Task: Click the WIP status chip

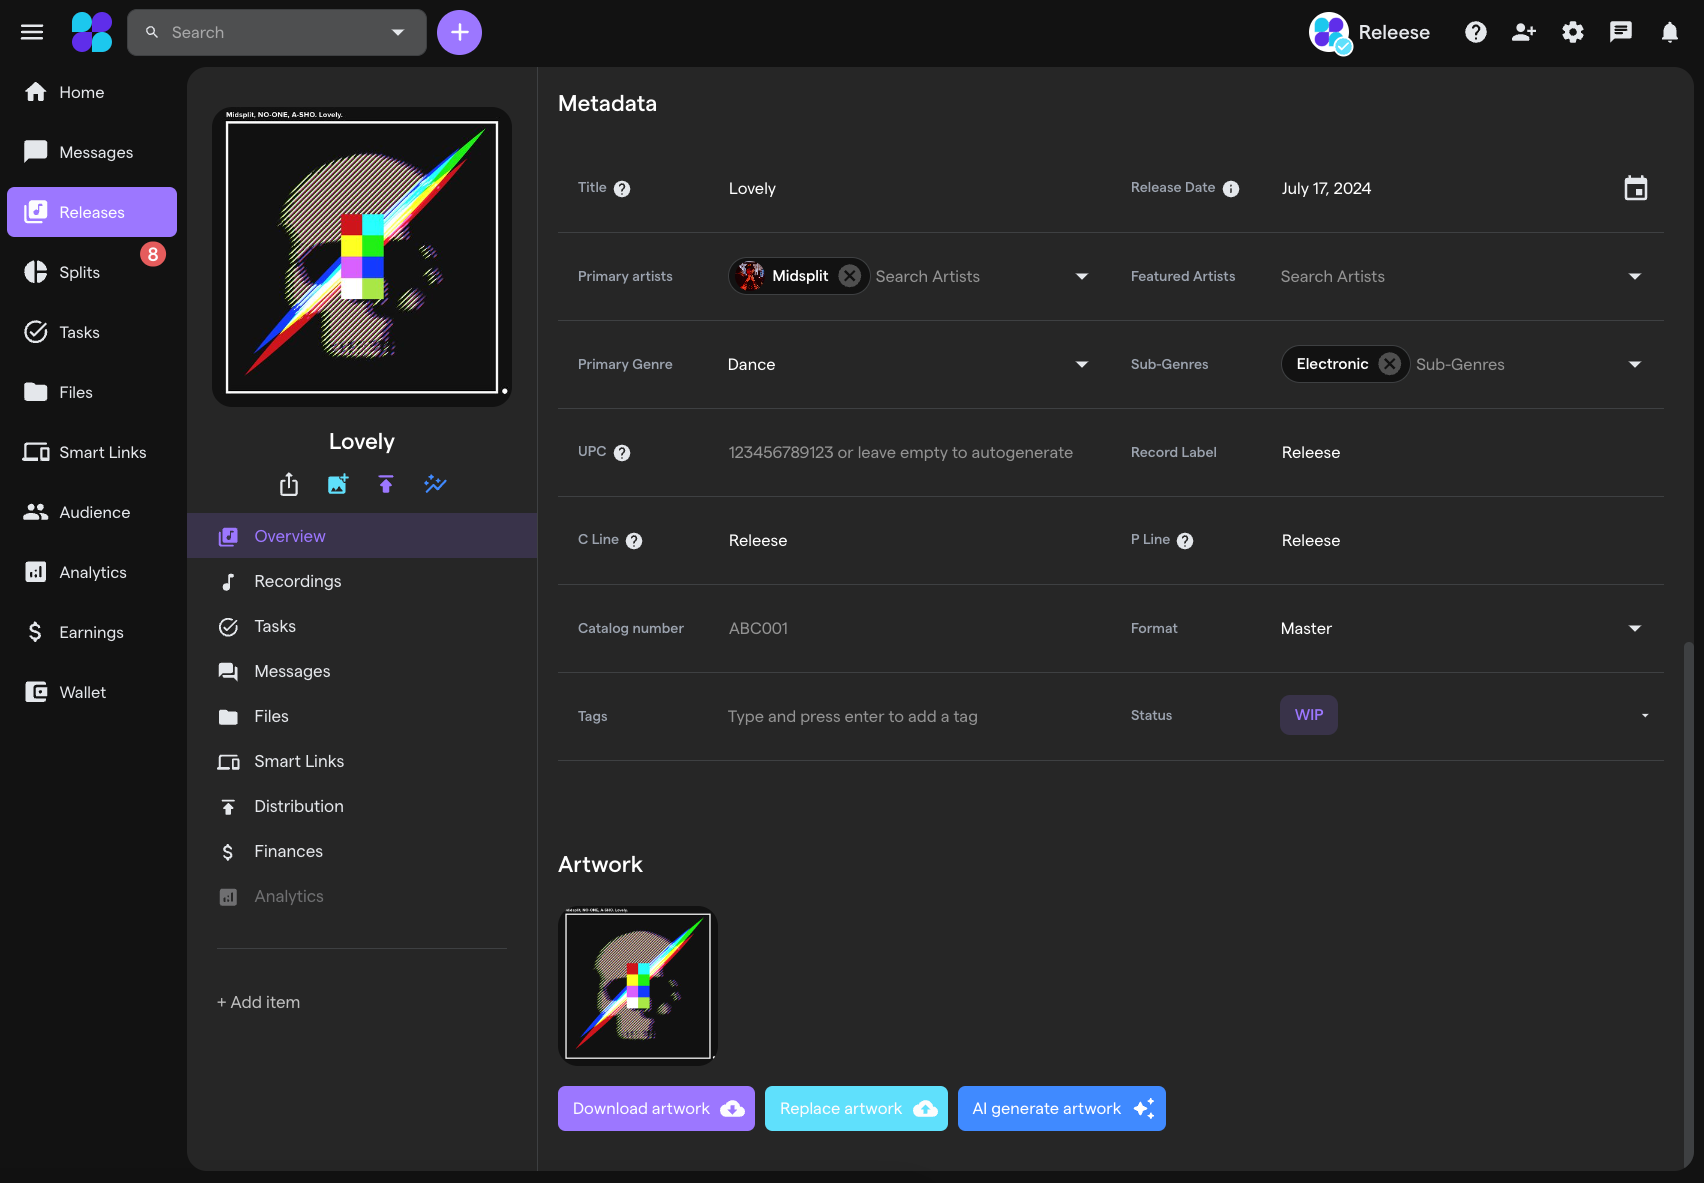Action: pyautogui.click(x=1309, y=715)
